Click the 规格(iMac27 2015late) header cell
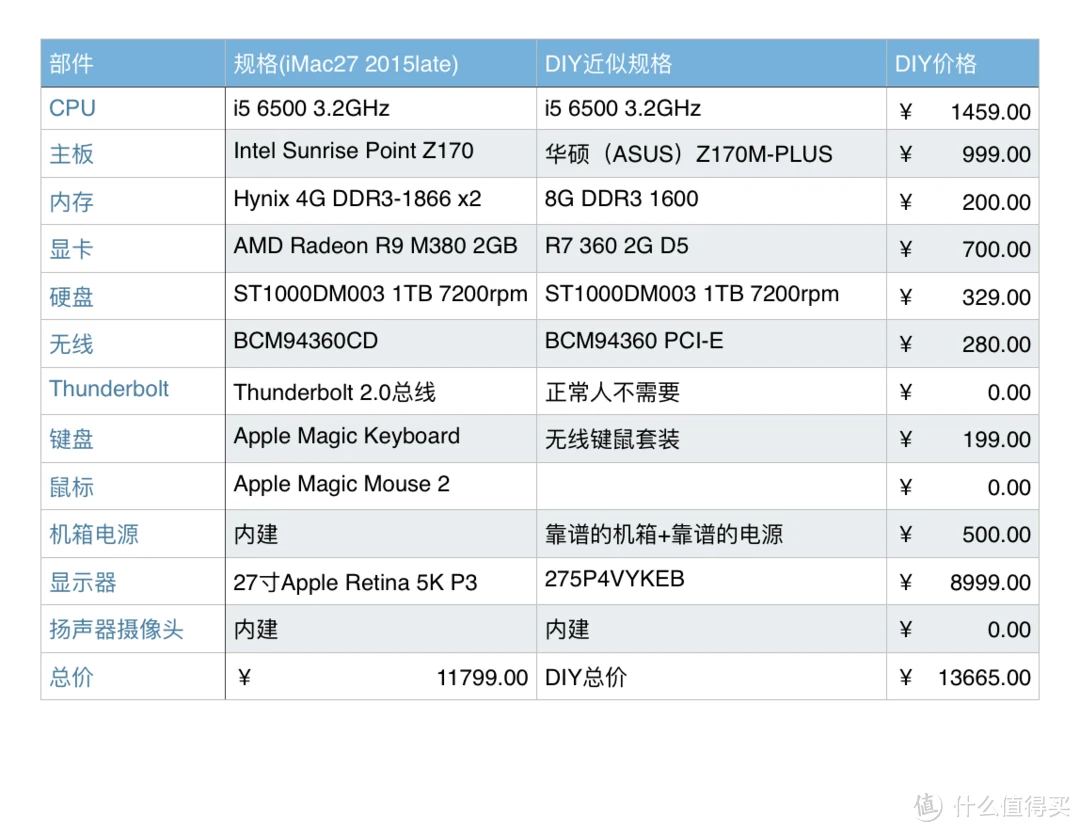 (381, 63)
